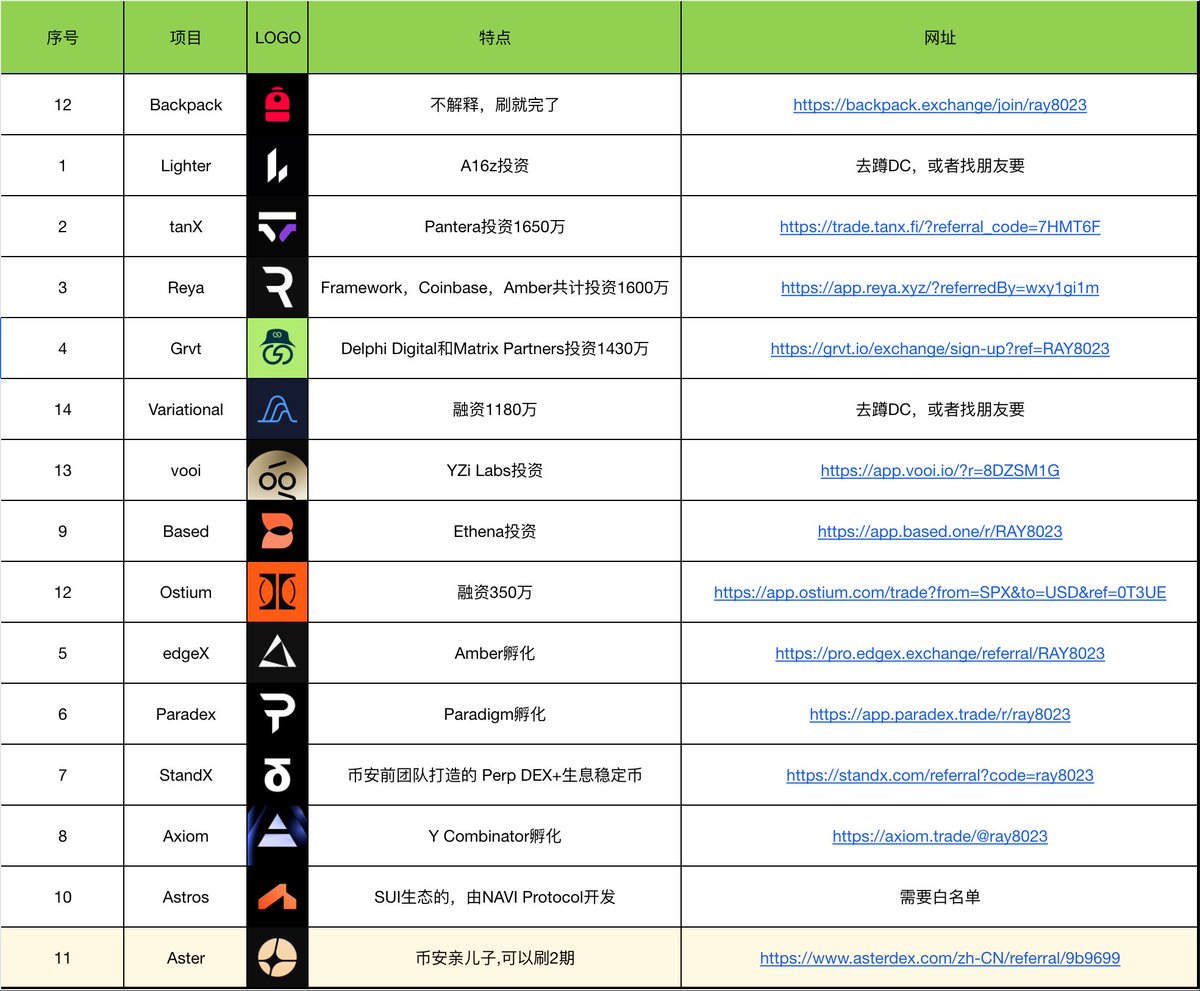Select the Backpack project name cell
This screenshot has height=991, width=1200.
pyautogui.click(x=185, y=105)
